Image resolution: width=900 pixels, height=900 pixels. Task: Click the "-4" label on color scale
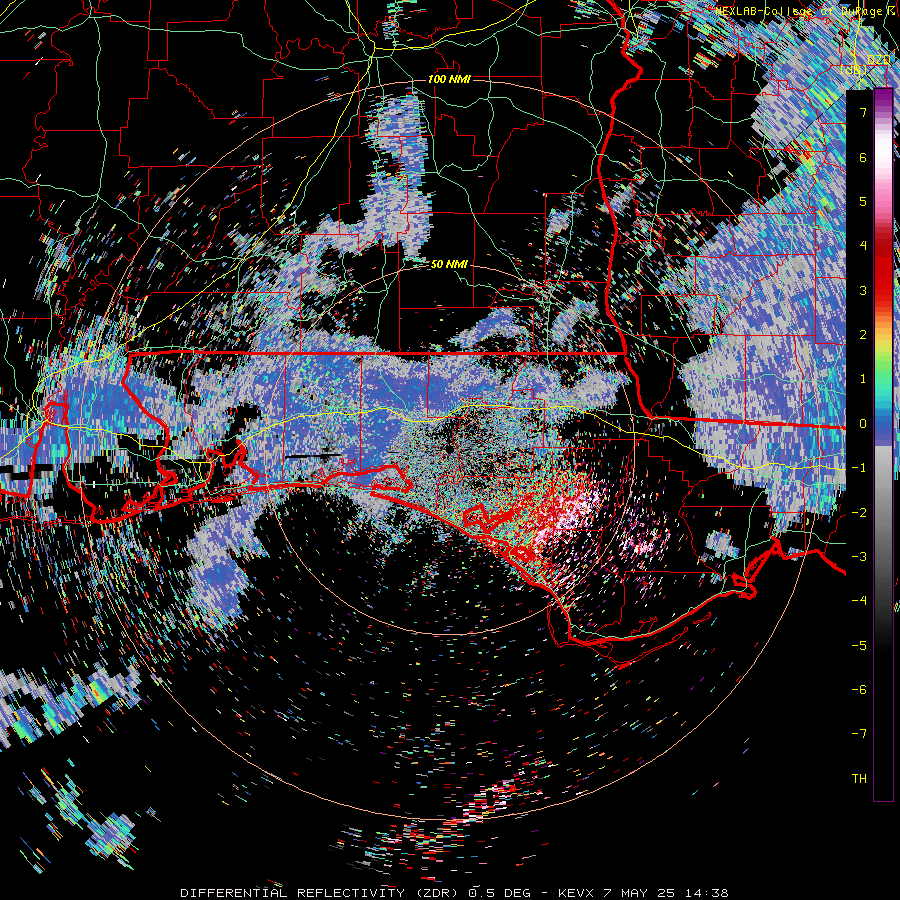pos(859,600)
